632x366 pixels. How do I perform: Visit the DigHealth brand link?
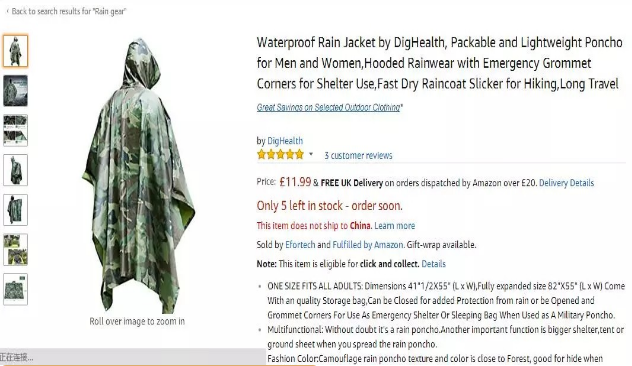pos(285,141)
